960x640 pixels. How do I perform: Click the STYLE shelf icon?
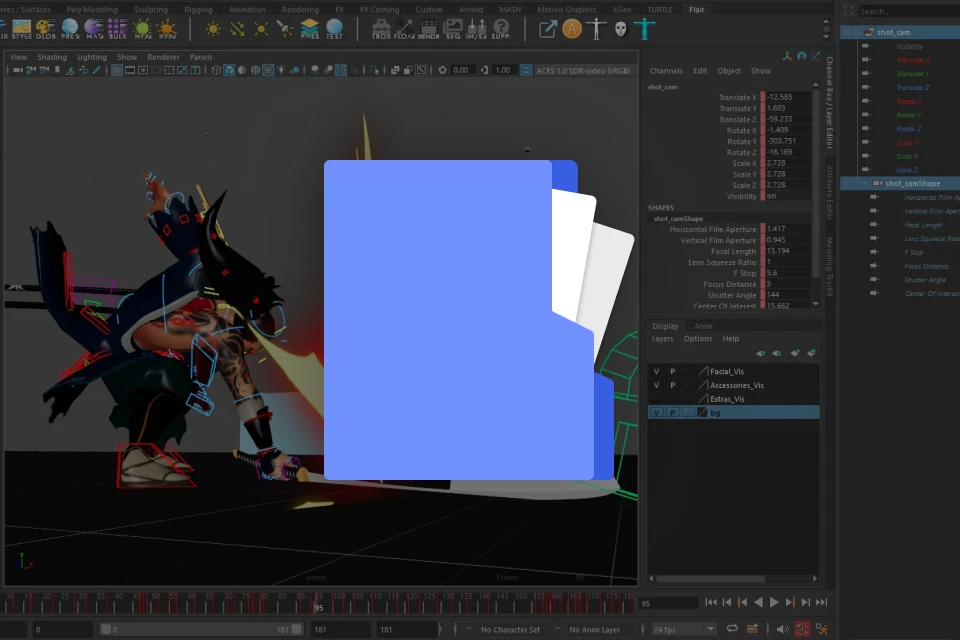21,29
